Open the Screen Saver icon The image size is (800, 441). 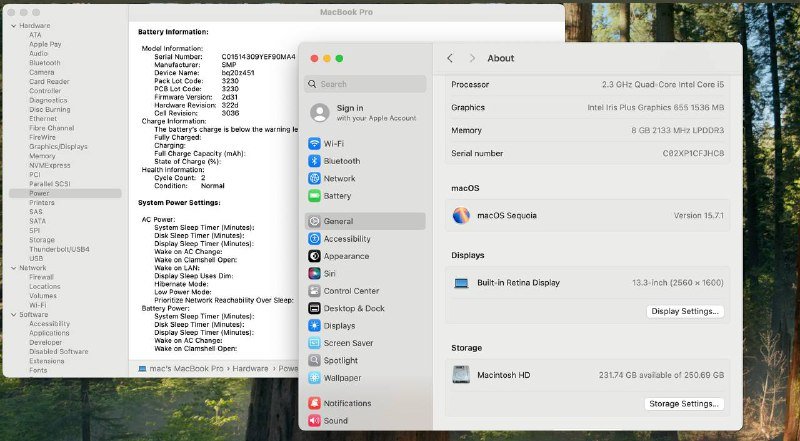(314, 342)
